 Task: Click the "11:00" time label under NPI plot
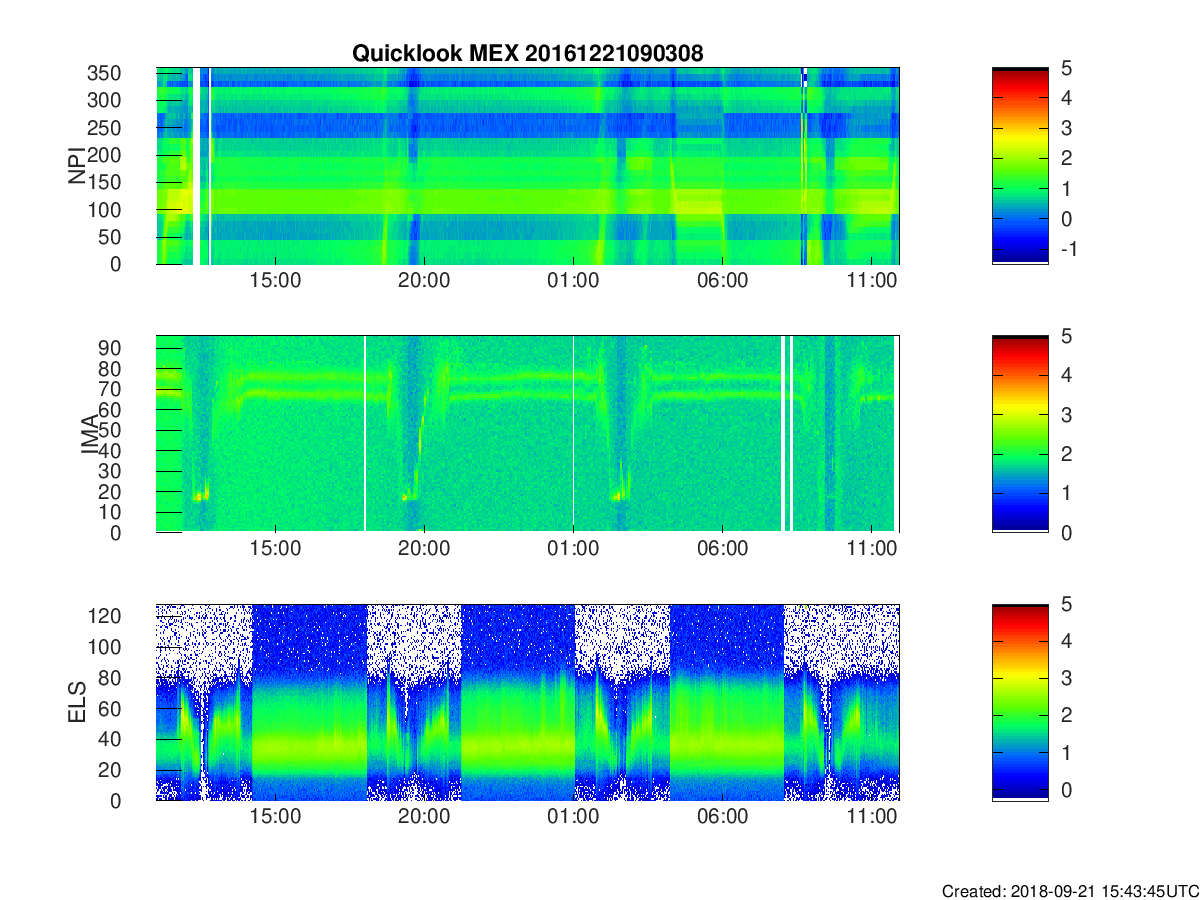[x=871, y=281]
